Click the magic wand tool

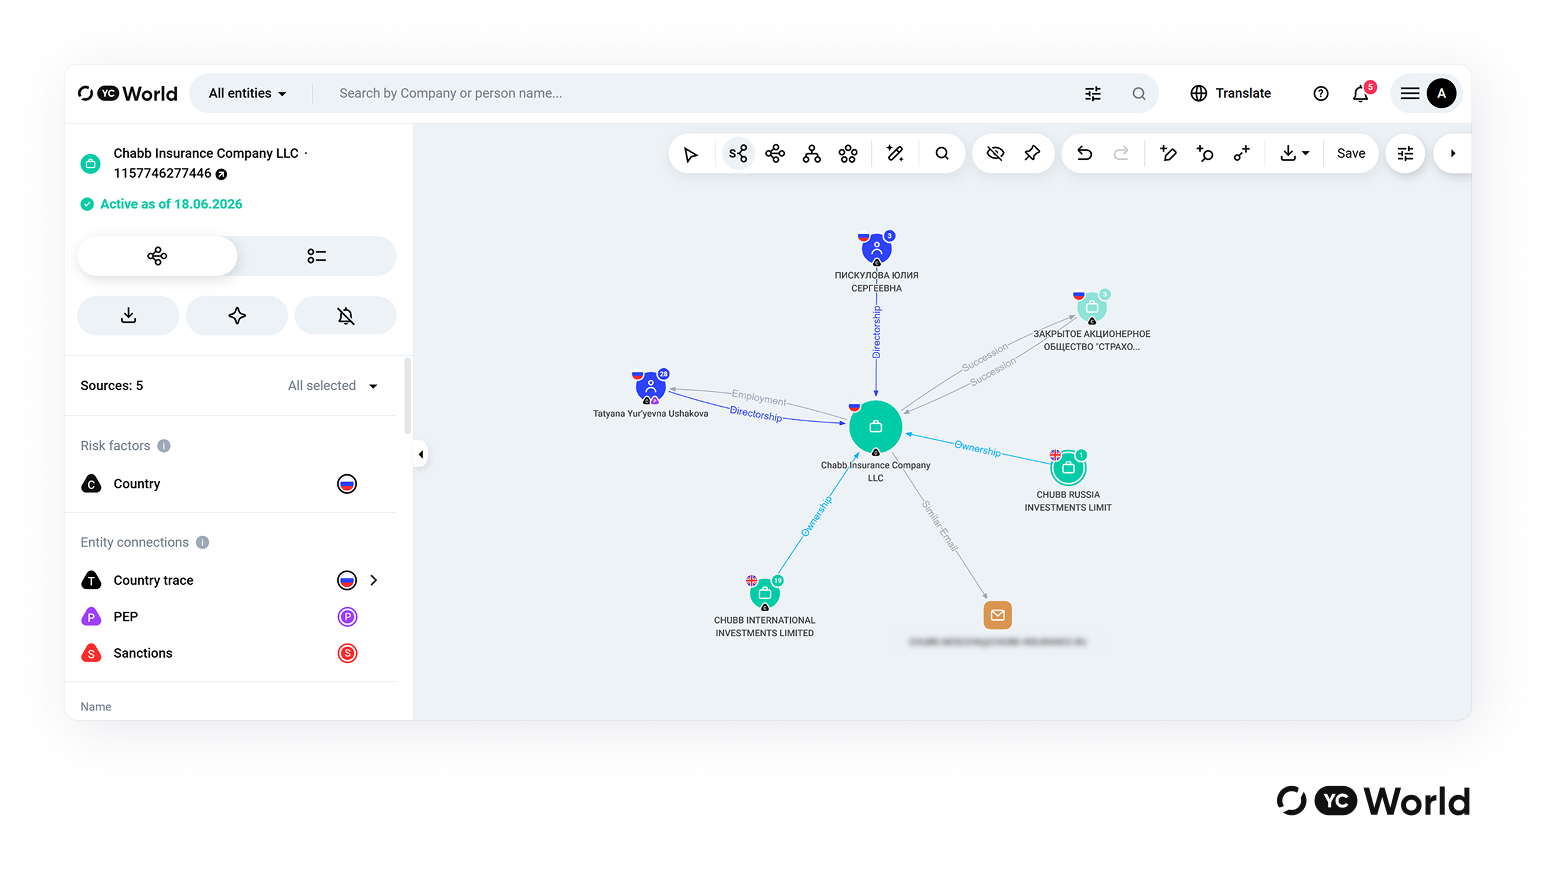[x=895, y=154]
